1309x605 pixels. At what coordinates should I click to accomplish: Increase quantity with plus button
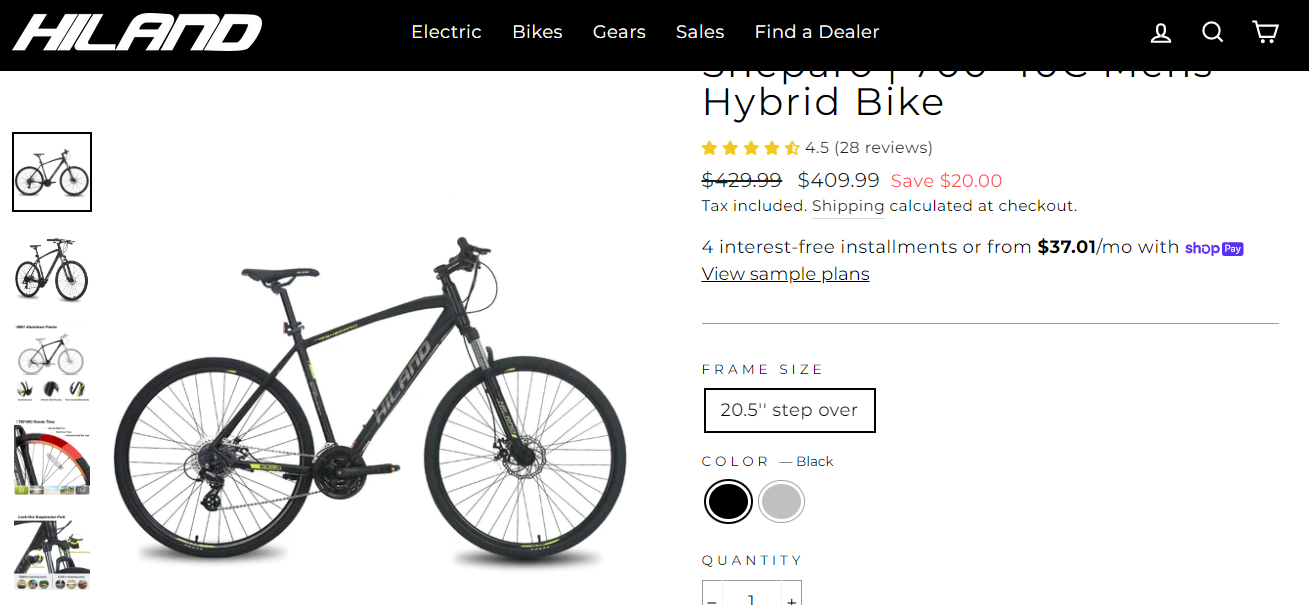tap(791, 599)
